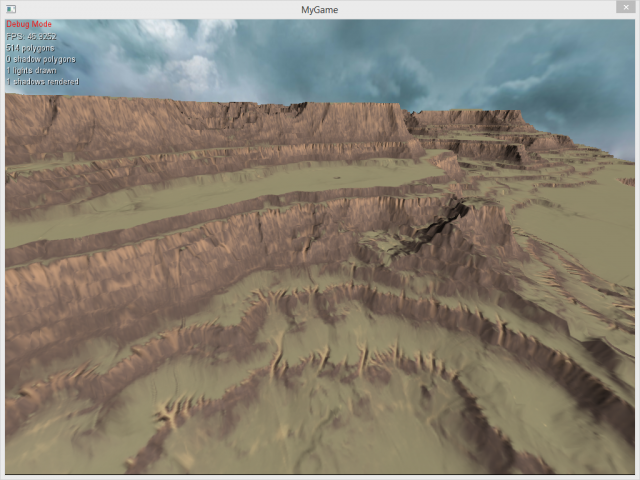Screen dimensions: 640x480
Task: Click the red Debug Mode label
Action: [x=29, y=24]
